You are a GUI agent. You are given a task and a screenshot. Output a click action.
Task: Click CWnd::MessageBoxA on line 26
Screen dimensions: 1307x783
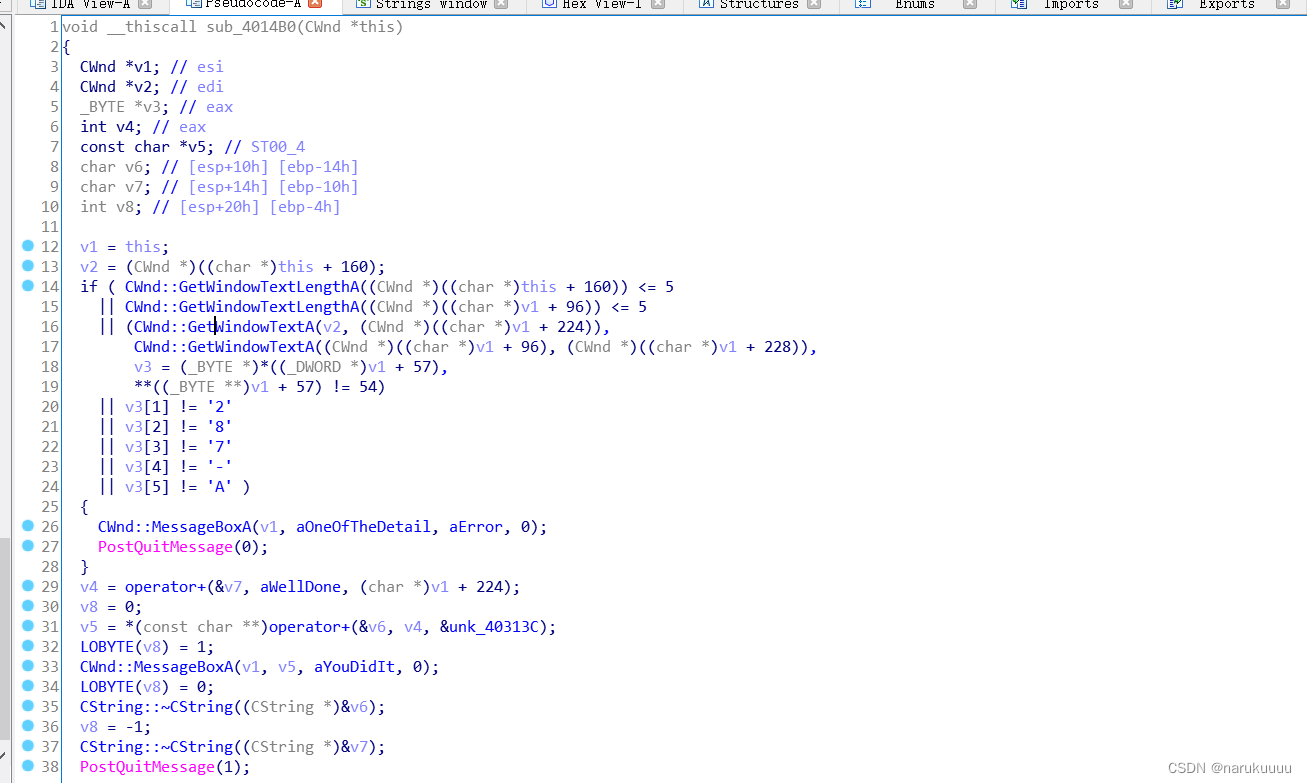175,527
